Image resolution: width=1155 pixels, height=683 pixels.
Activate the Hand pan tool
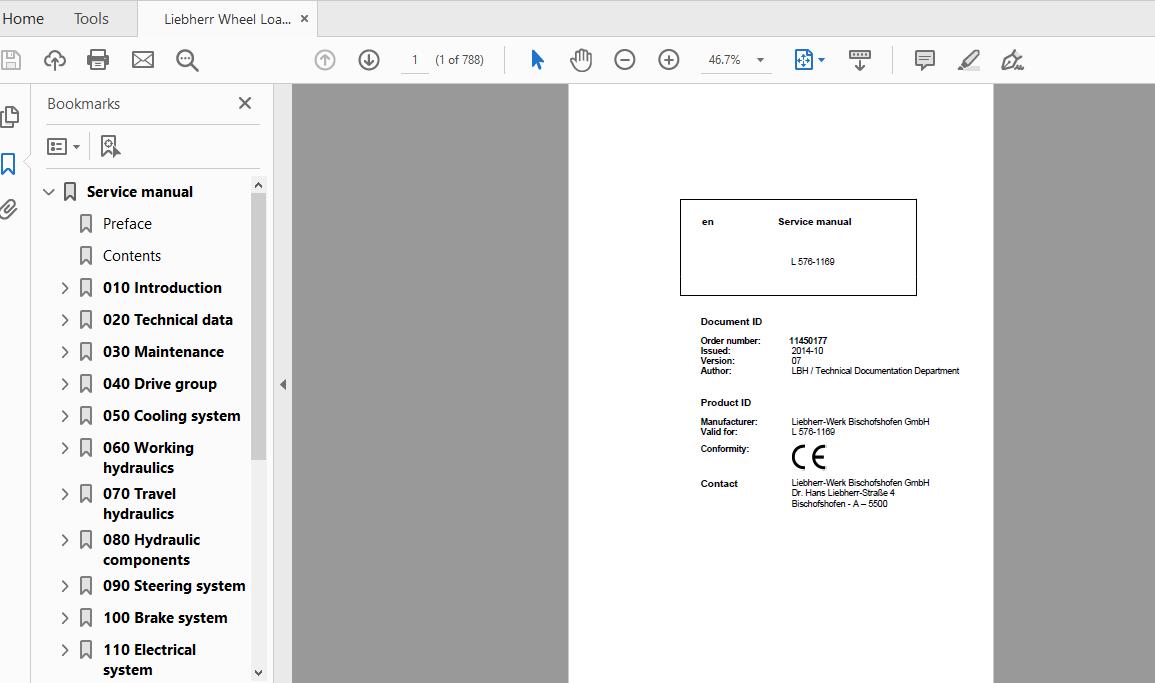click(581, 60)
